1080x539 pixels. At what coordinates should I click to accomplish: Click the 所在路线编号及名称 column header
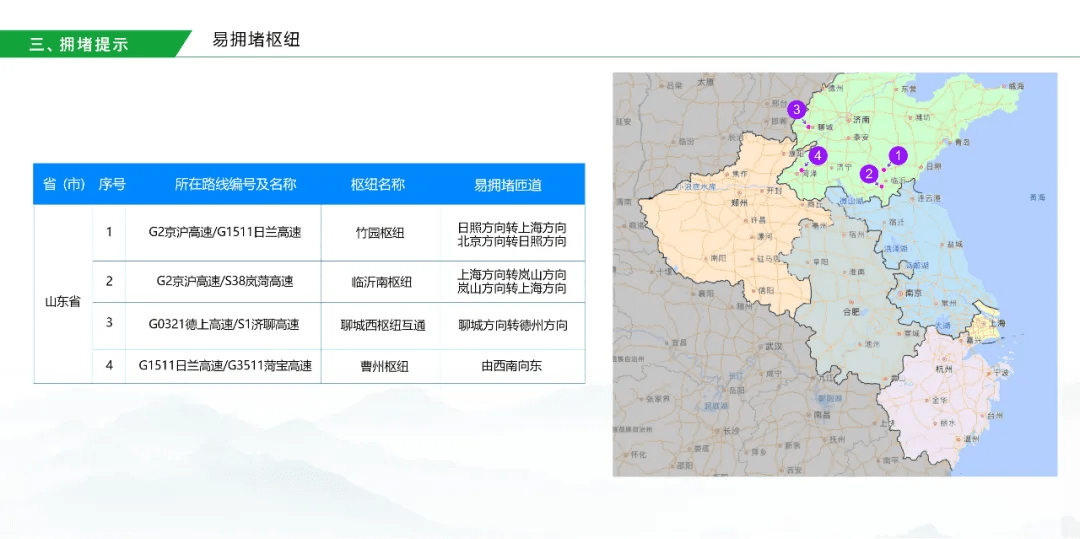coord(235,184)
